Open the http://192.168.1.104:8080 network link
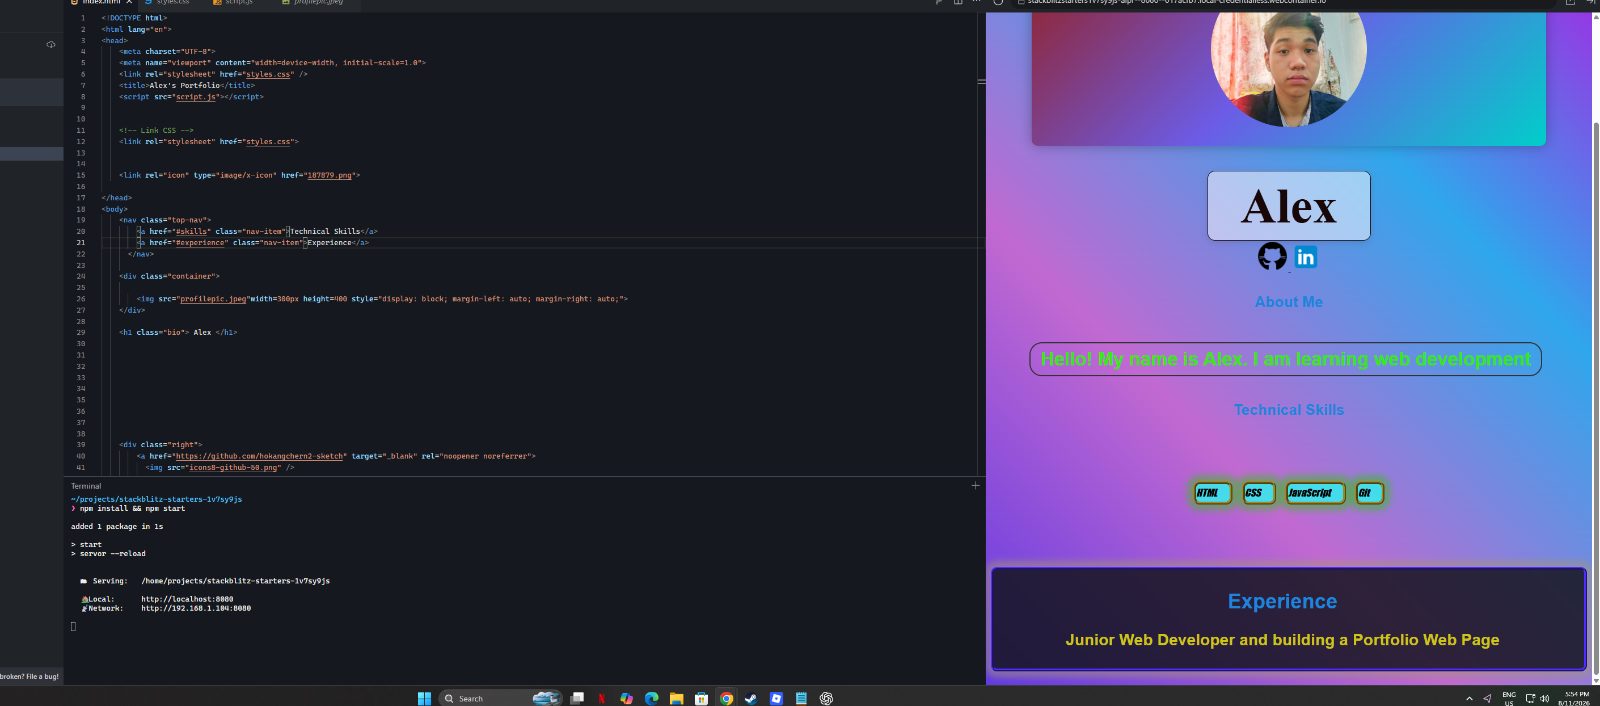Screen dimensions: 1600x706 pyautogui.click(x=196, y=608)
